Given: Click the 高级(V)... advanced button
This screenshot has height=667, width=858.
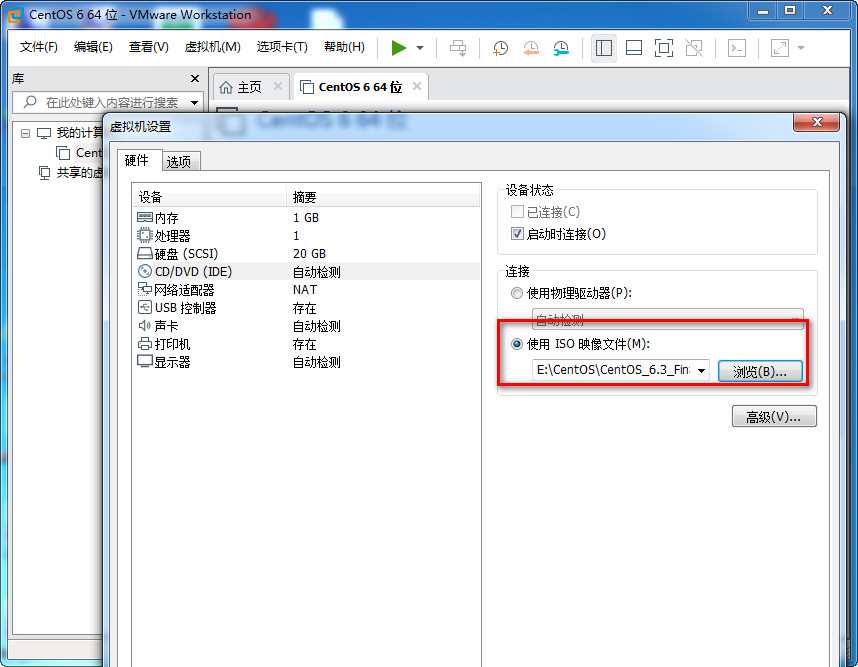Looking at the screenshot, I should click(x=774, y=417).
